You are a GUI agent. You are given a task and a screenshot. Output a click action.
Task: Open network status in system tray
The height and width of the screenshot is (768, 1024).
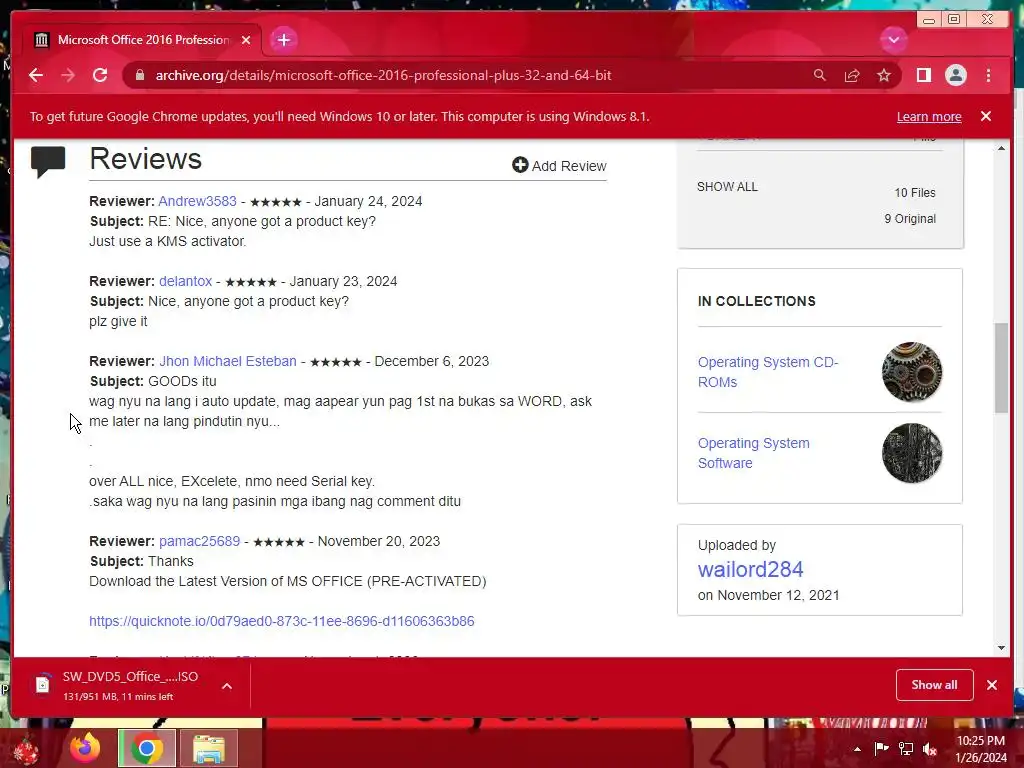tap(906, 748)
